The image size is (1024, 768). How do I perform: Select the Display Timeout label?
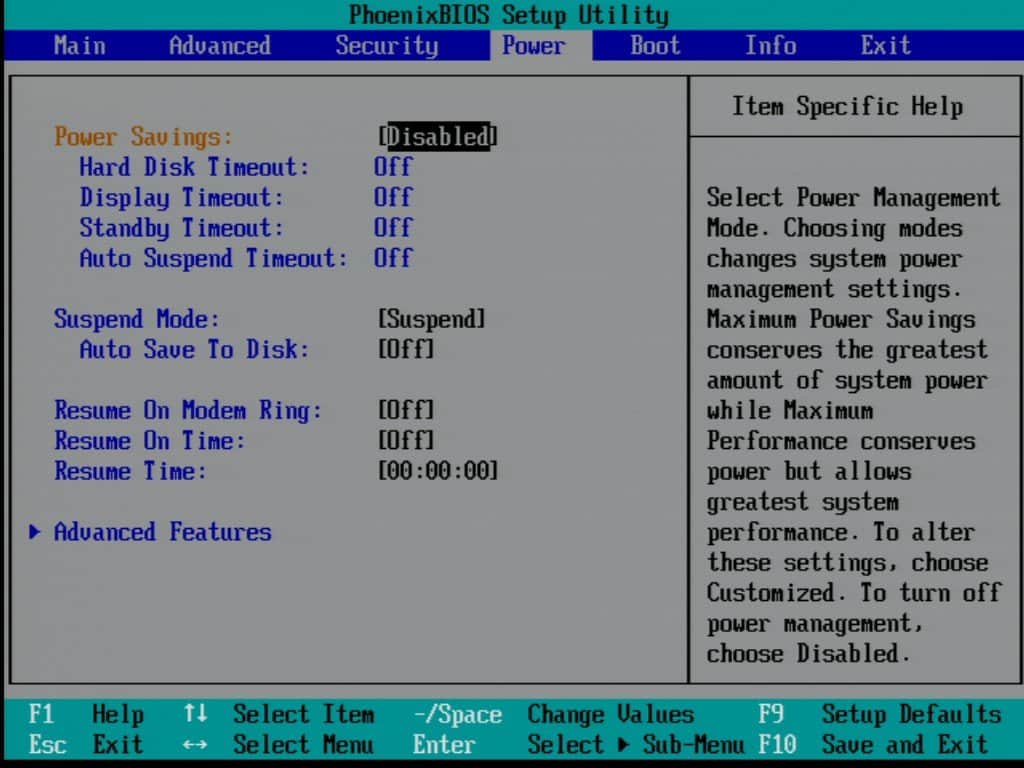pos(182,198)
